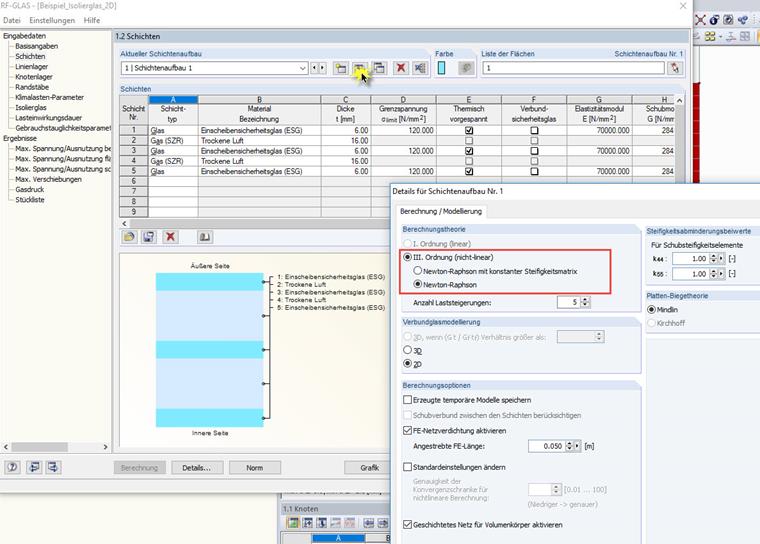Select Randstäbe in navigation tree
Image resolution: width=760 pixels, height=544 pixels.
[x=32, y=87]
